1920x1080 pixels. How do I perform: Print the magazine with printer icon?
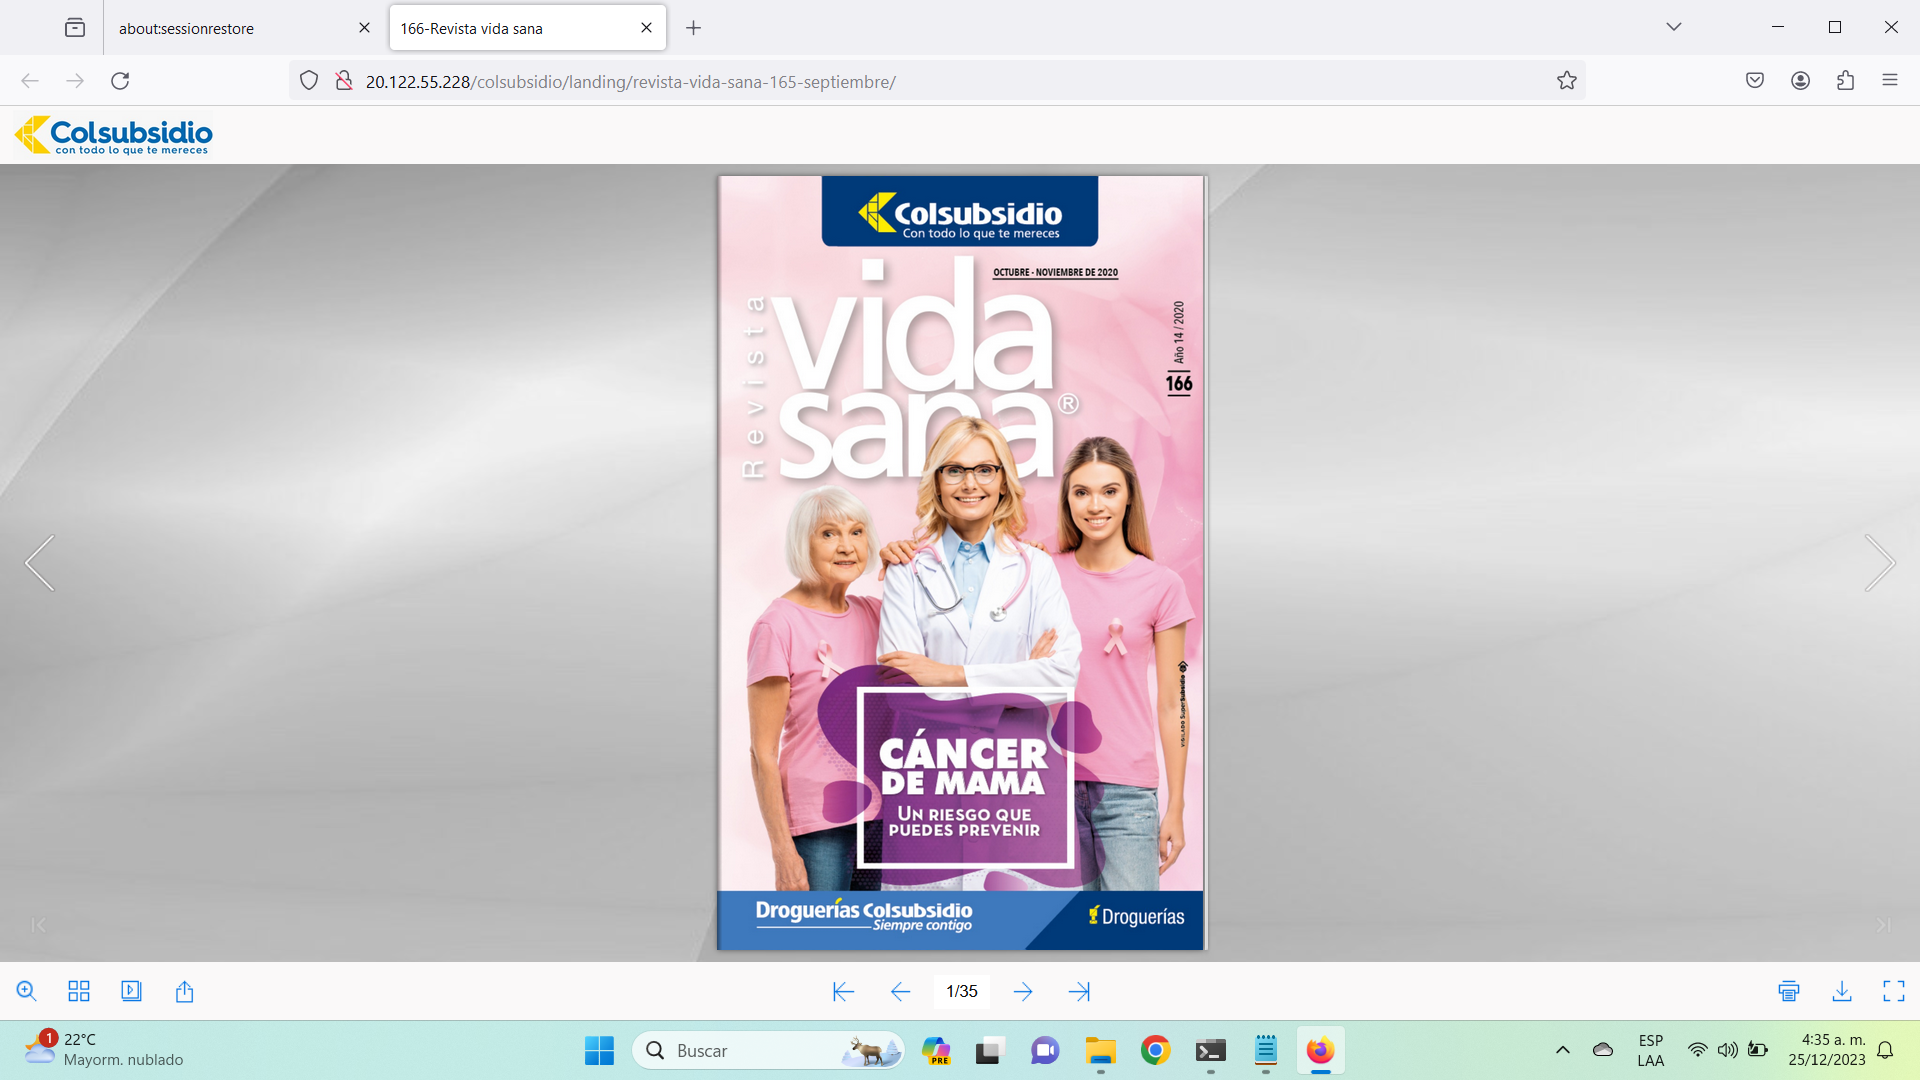pos(1789,991)
